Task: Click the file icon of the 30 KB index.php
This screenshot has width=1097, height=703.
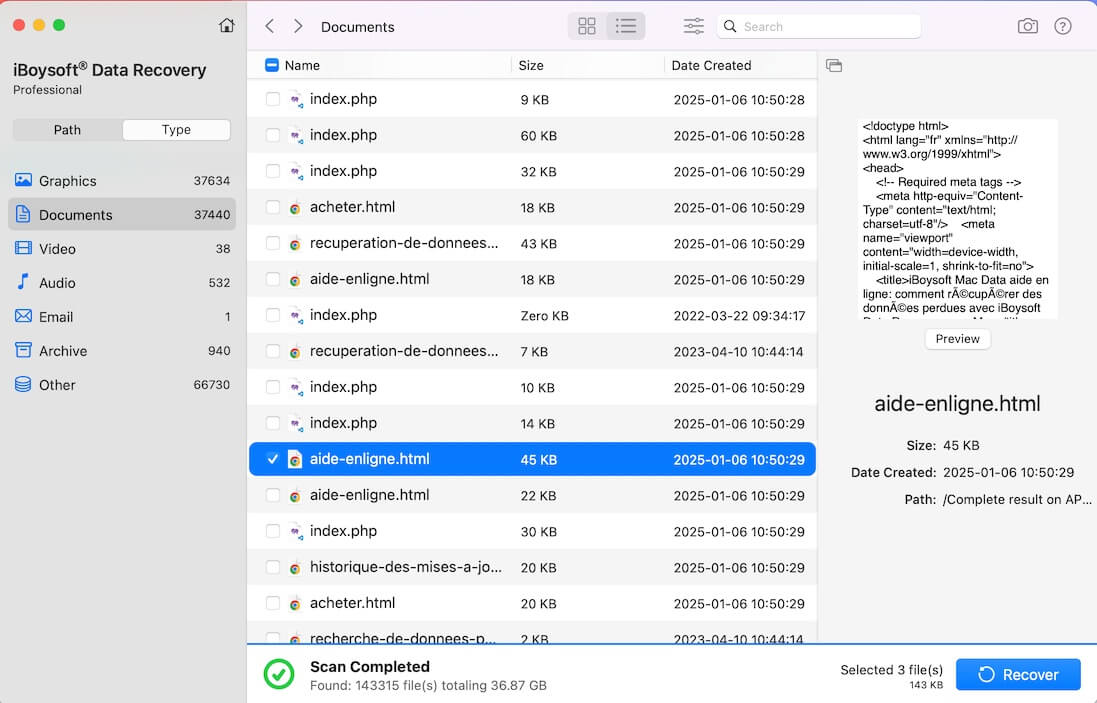Action: coord(296,532)
